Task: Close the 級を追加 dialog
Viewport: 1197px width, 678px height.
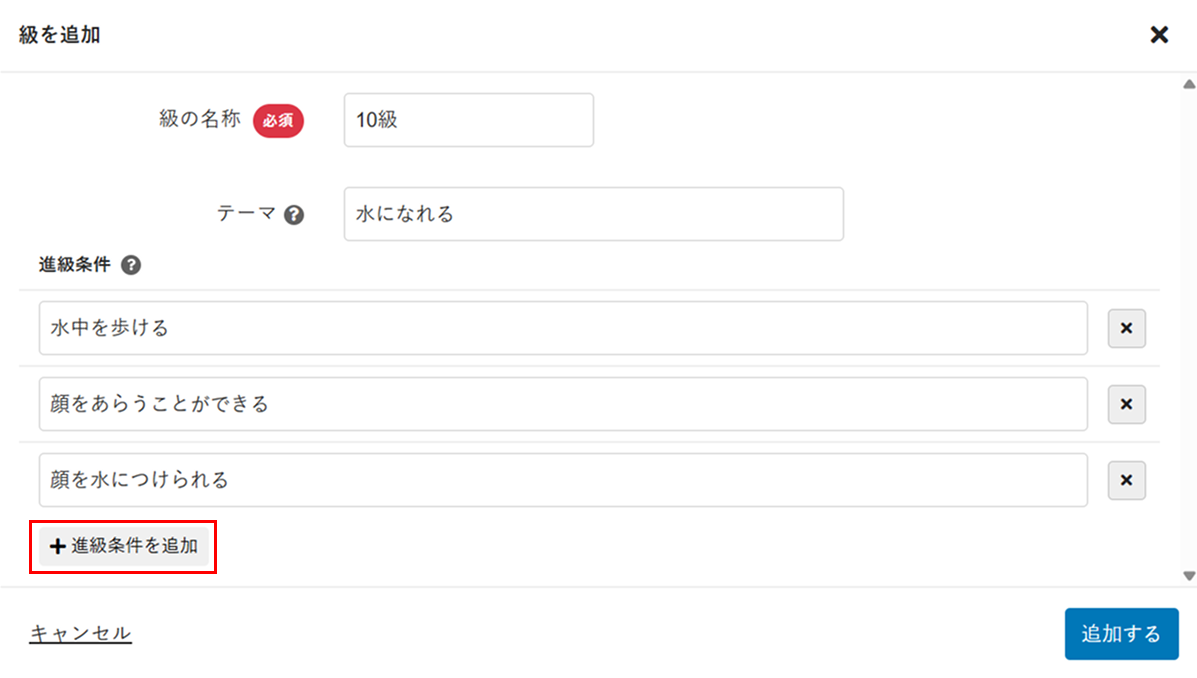Action: (1159, 35)
